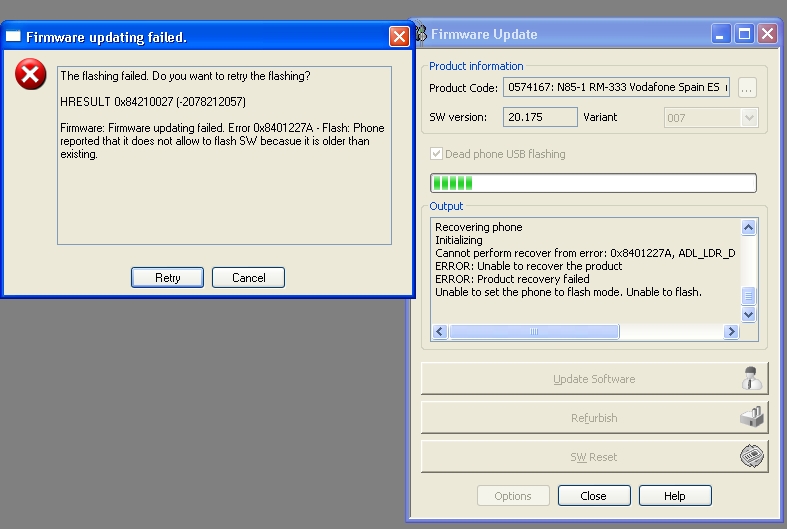Click the Output vertical scrollbar thumb

point(748,296)
